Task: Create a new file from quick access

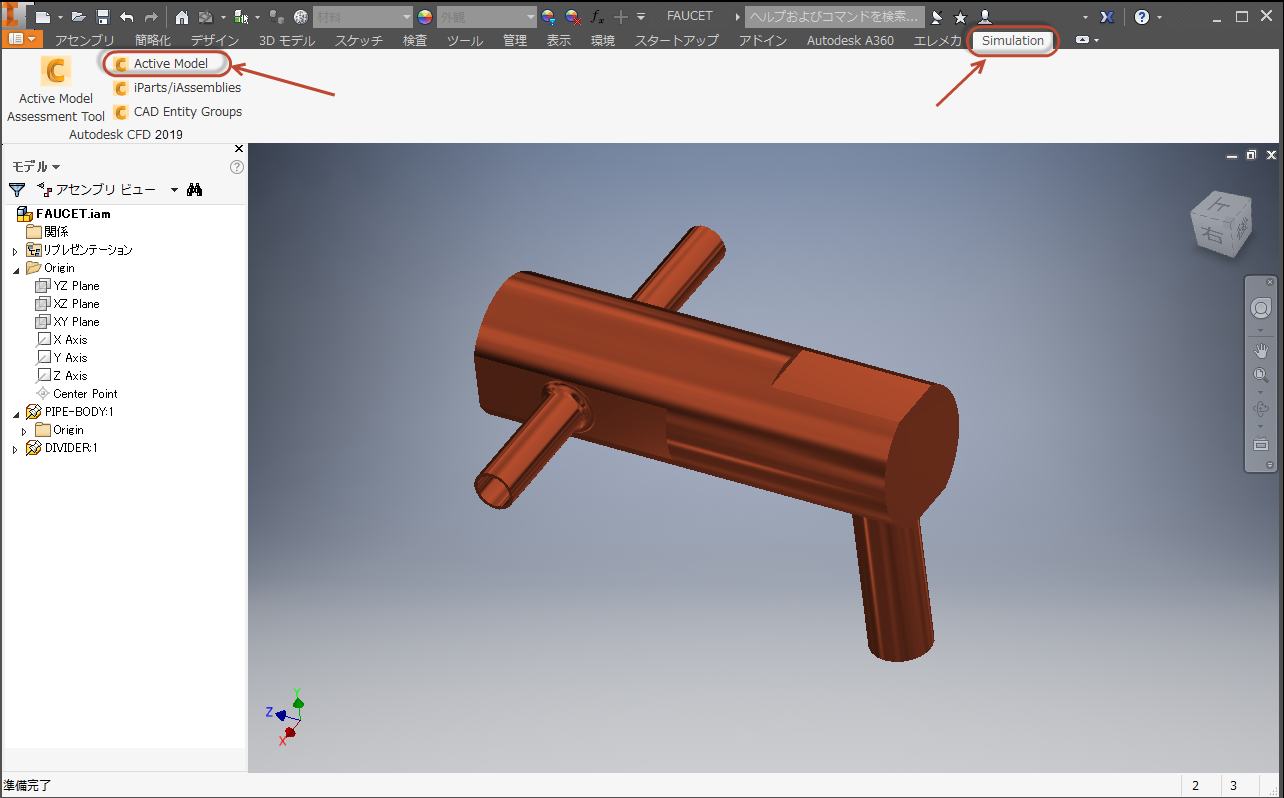Action: point(42,17)
